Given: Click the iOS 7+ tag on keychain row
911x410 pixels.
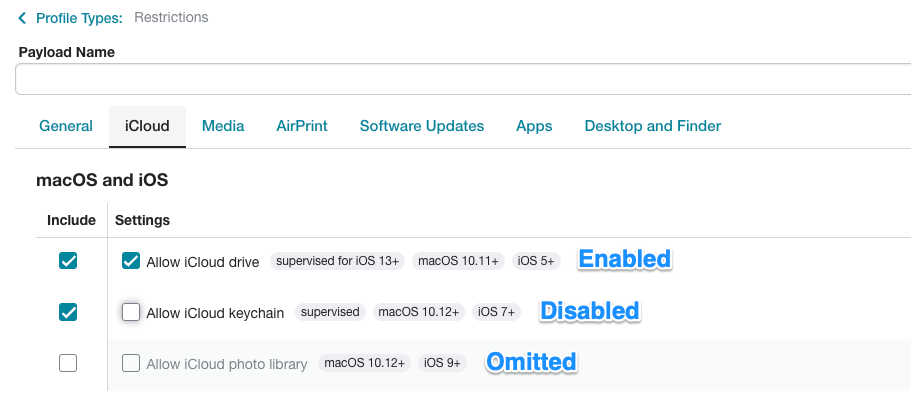Looking at the screenshot, I should pos(496,312).
